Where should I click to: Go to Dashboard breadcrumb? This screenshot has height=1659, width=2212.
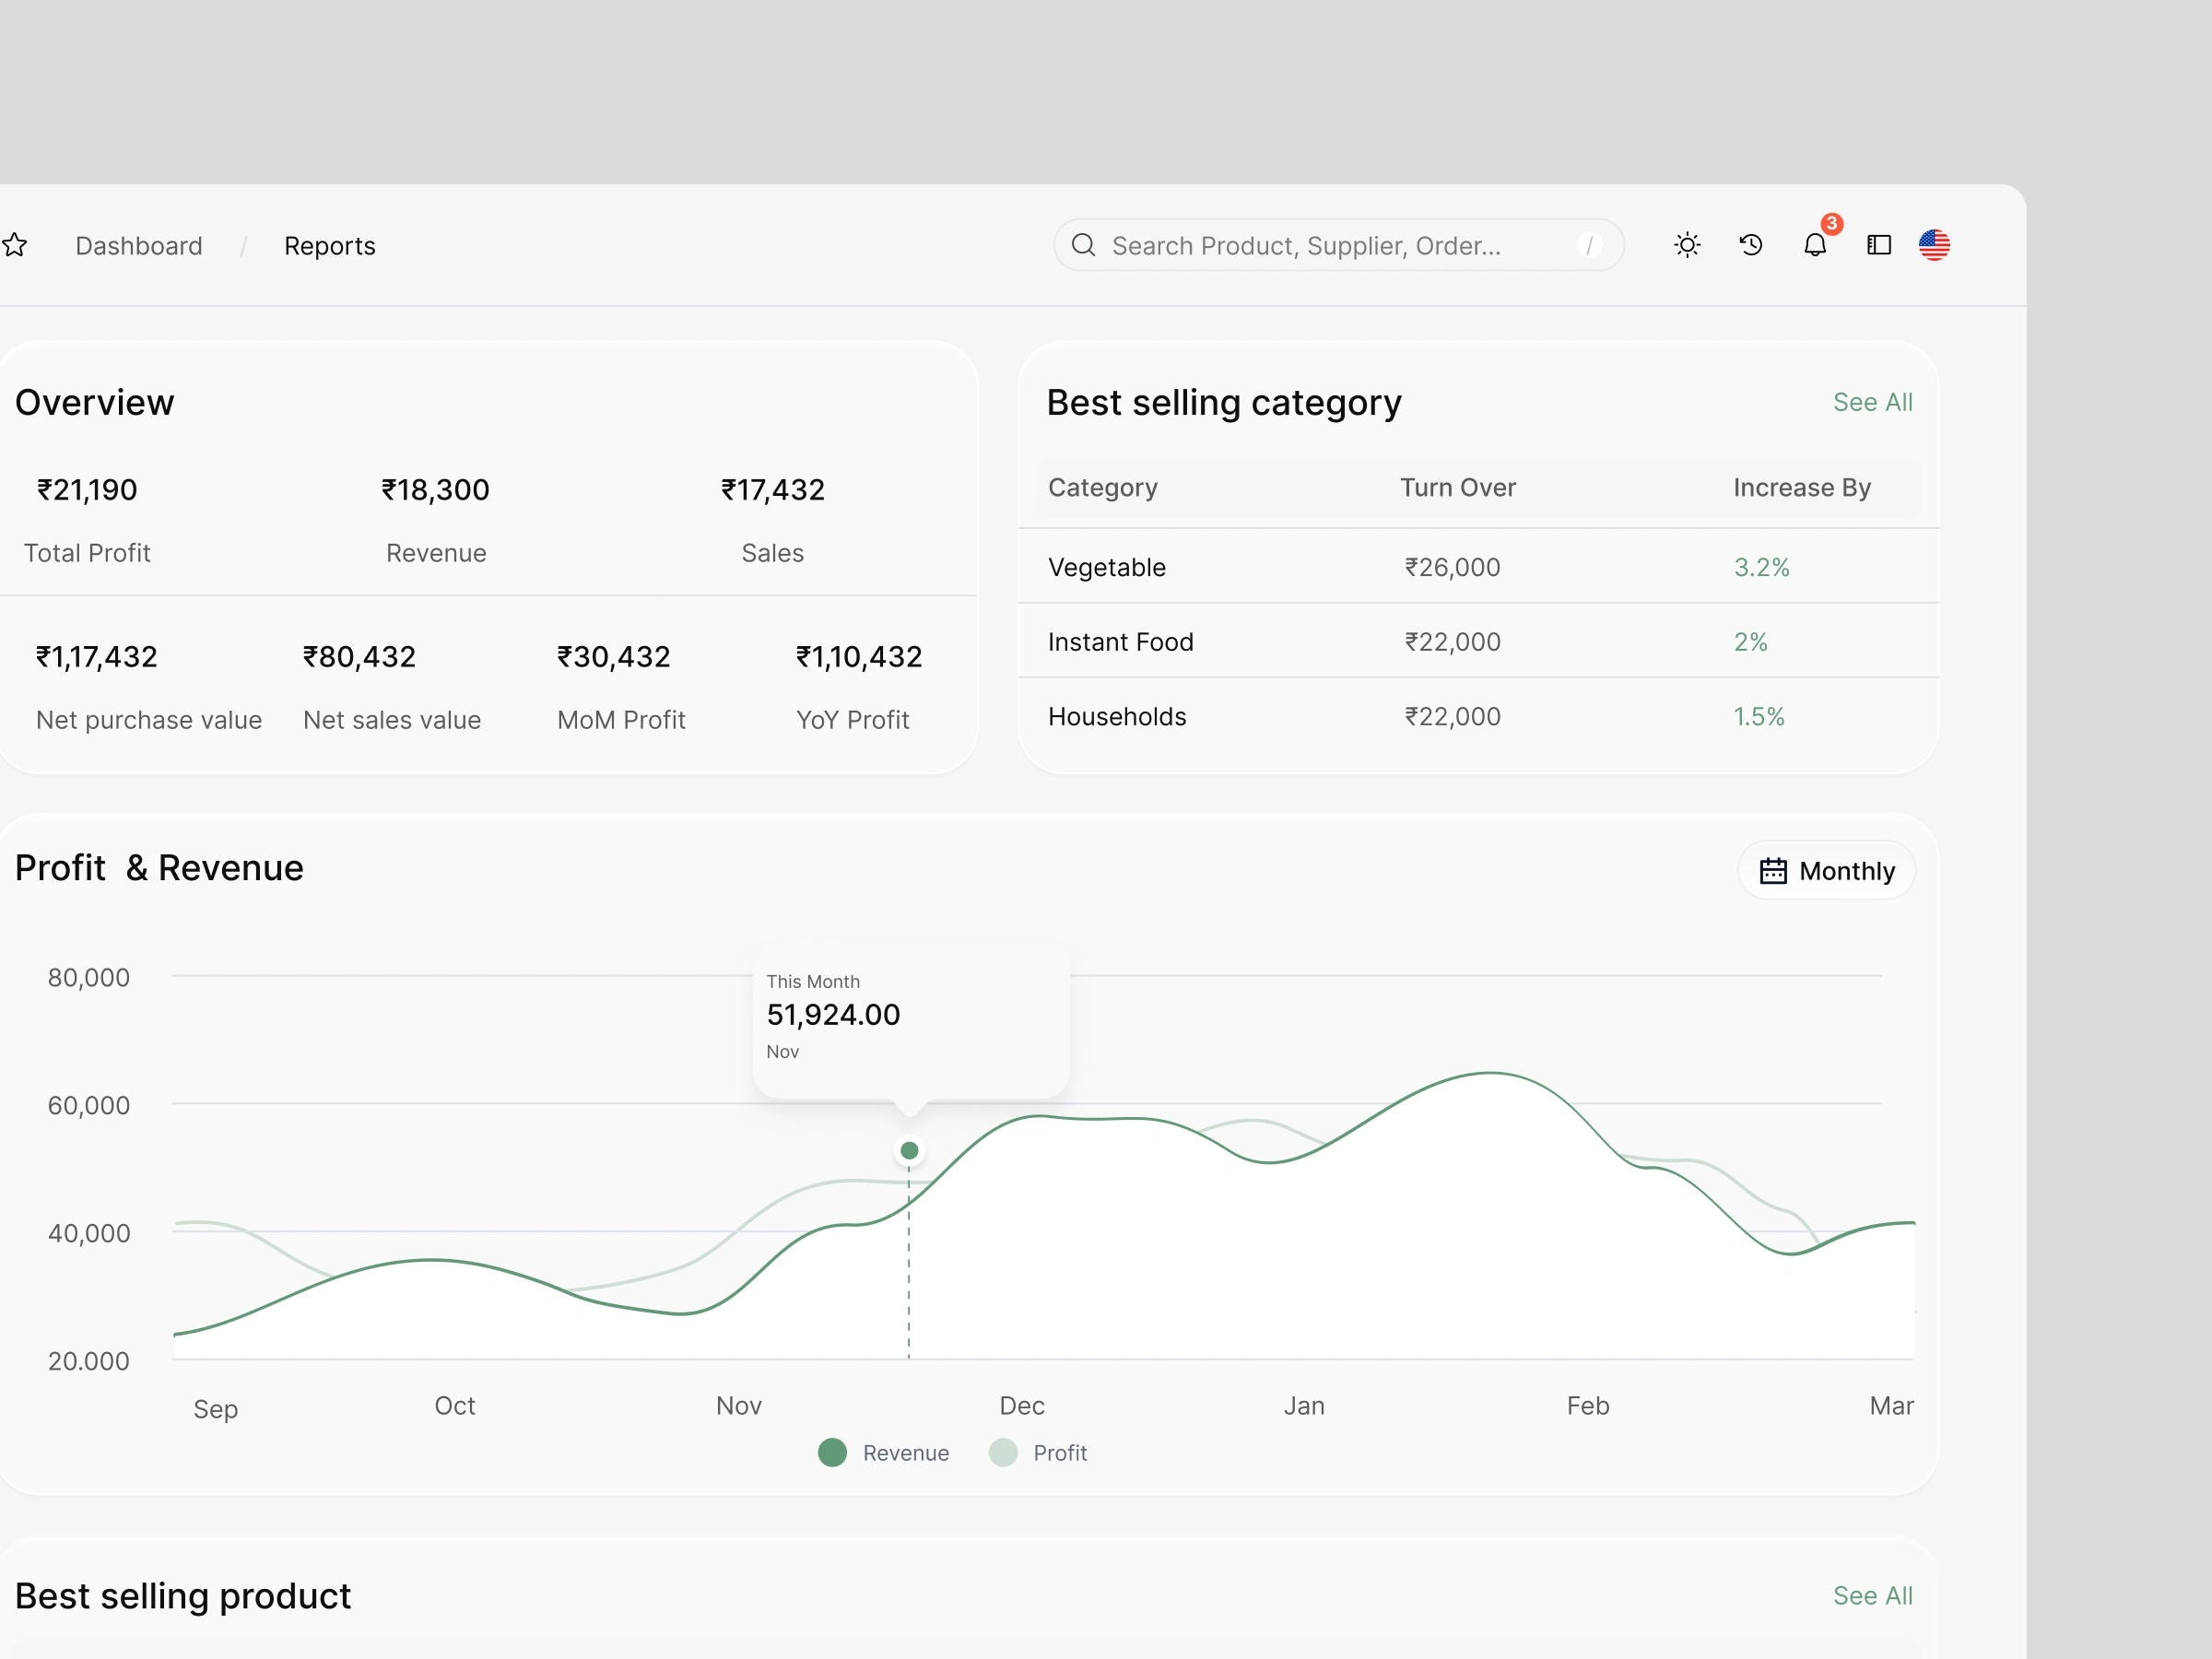[x=139, y=246]
